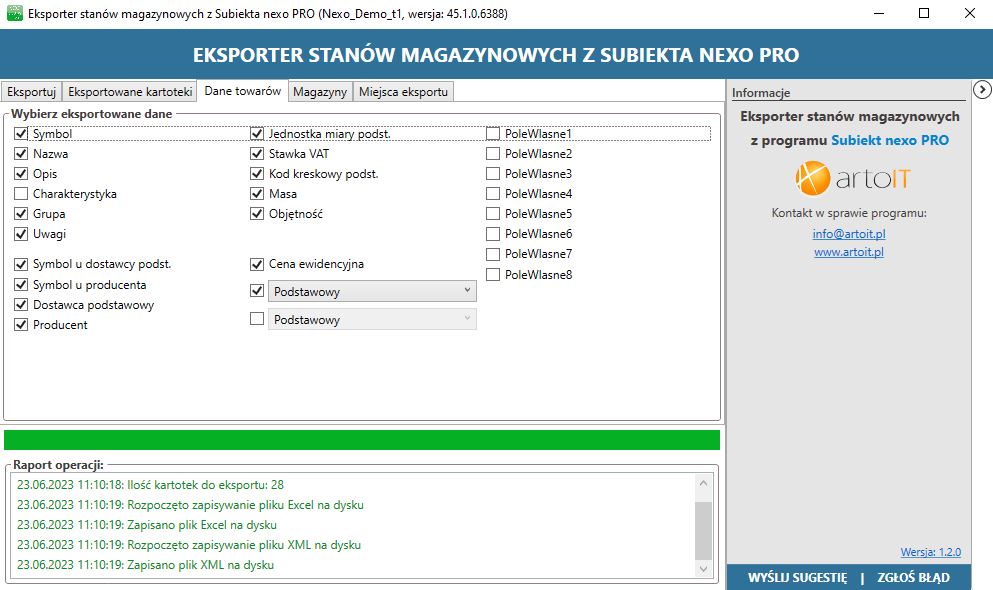
Task: Click the report scrollbar down arrow
Action: pos(701,570)
